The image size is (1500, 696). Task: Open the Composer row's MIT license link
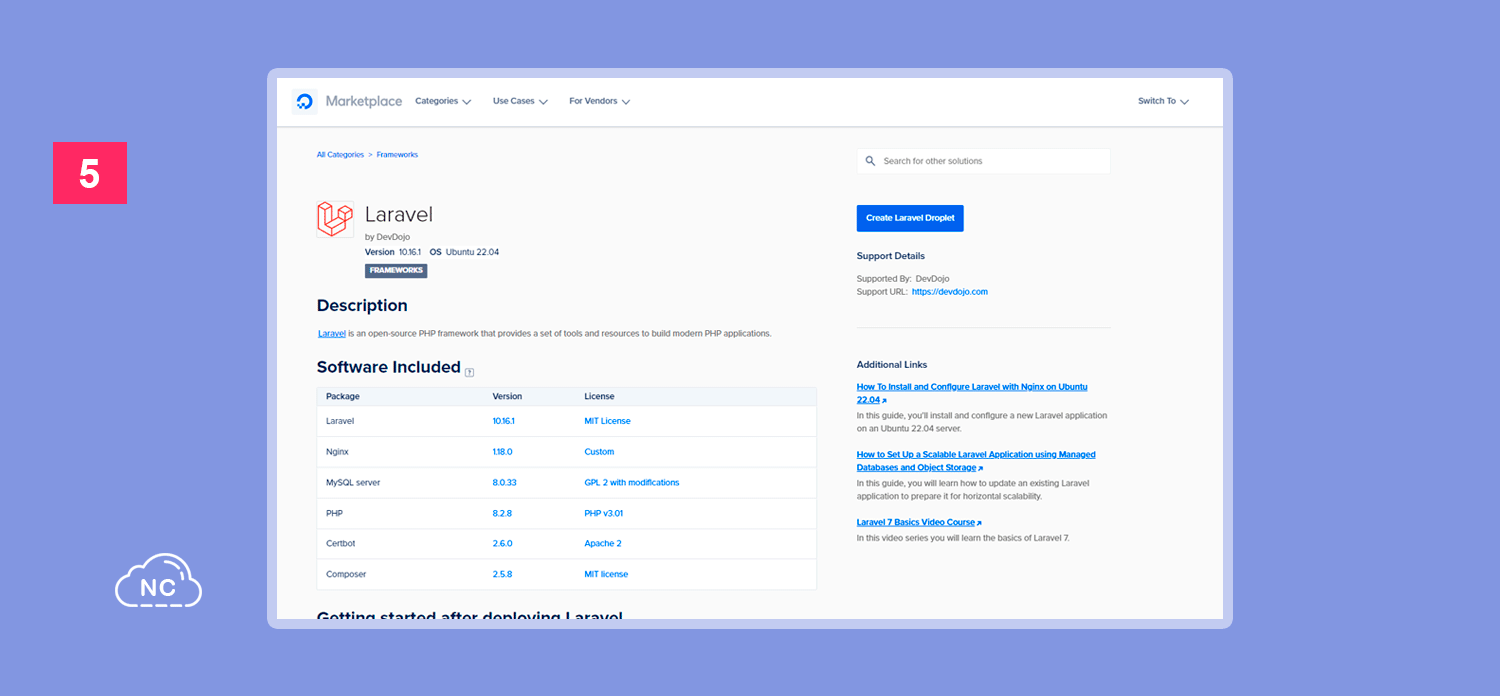(x=606, y=574)
